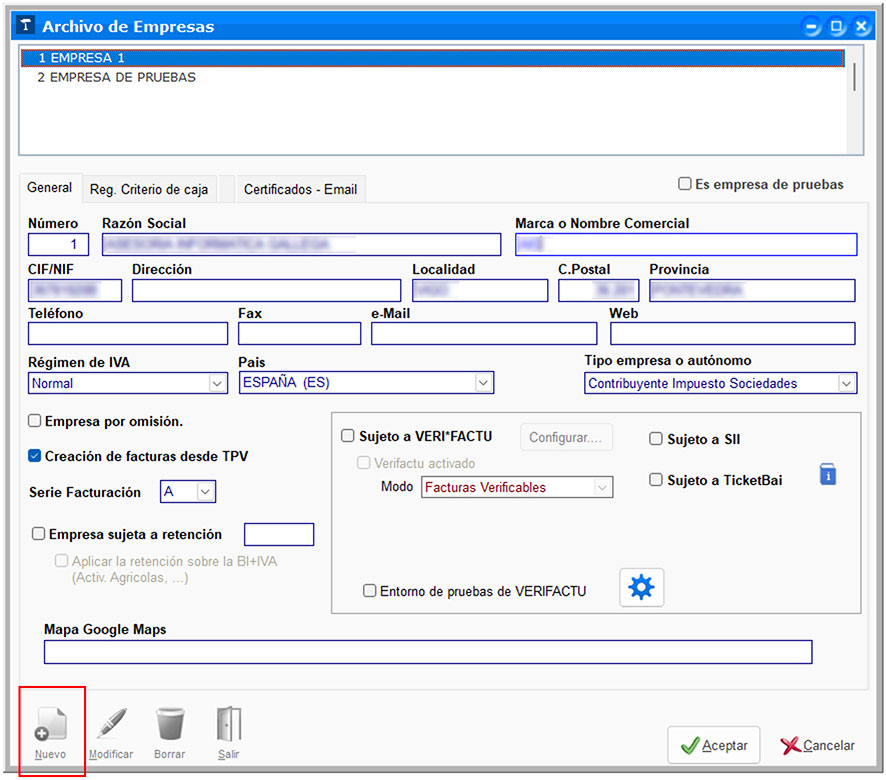Open Tipo empresa o autónomo dropdown
886x780 pixels.
pos(846,383)
